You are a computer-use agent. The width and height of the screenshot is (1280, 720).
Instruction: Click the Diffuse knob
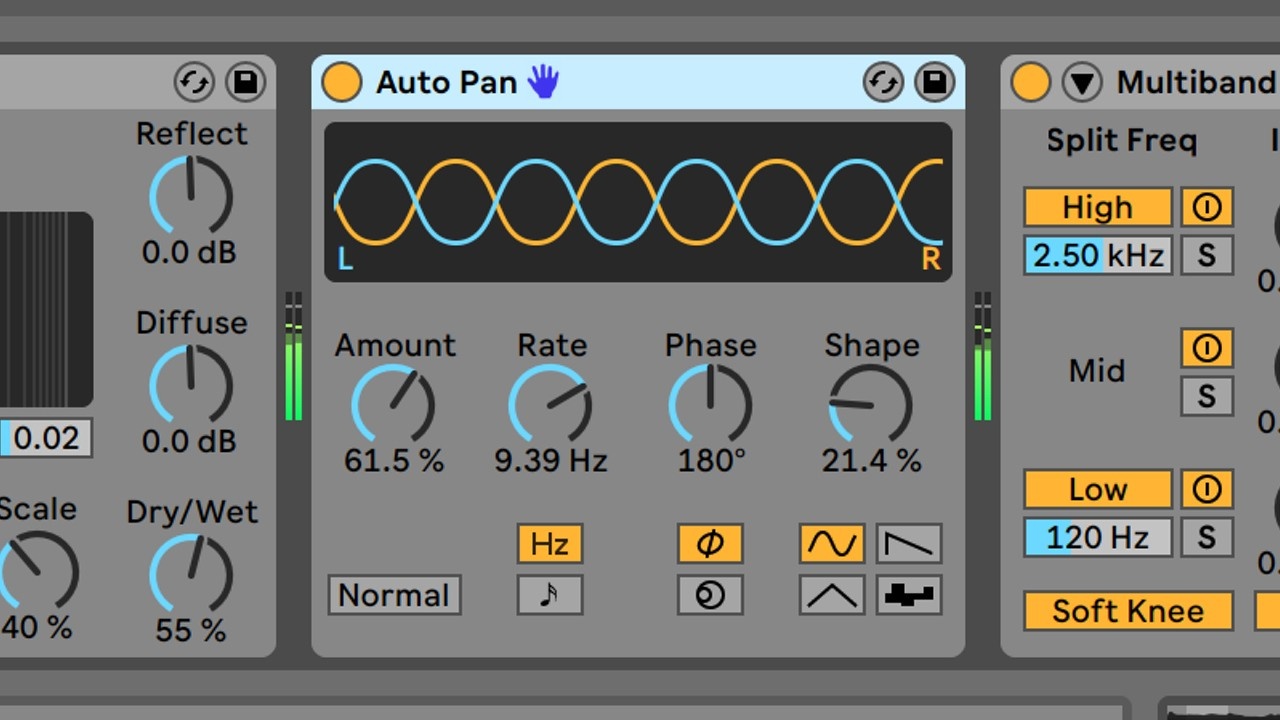click(x=191, y=385)
